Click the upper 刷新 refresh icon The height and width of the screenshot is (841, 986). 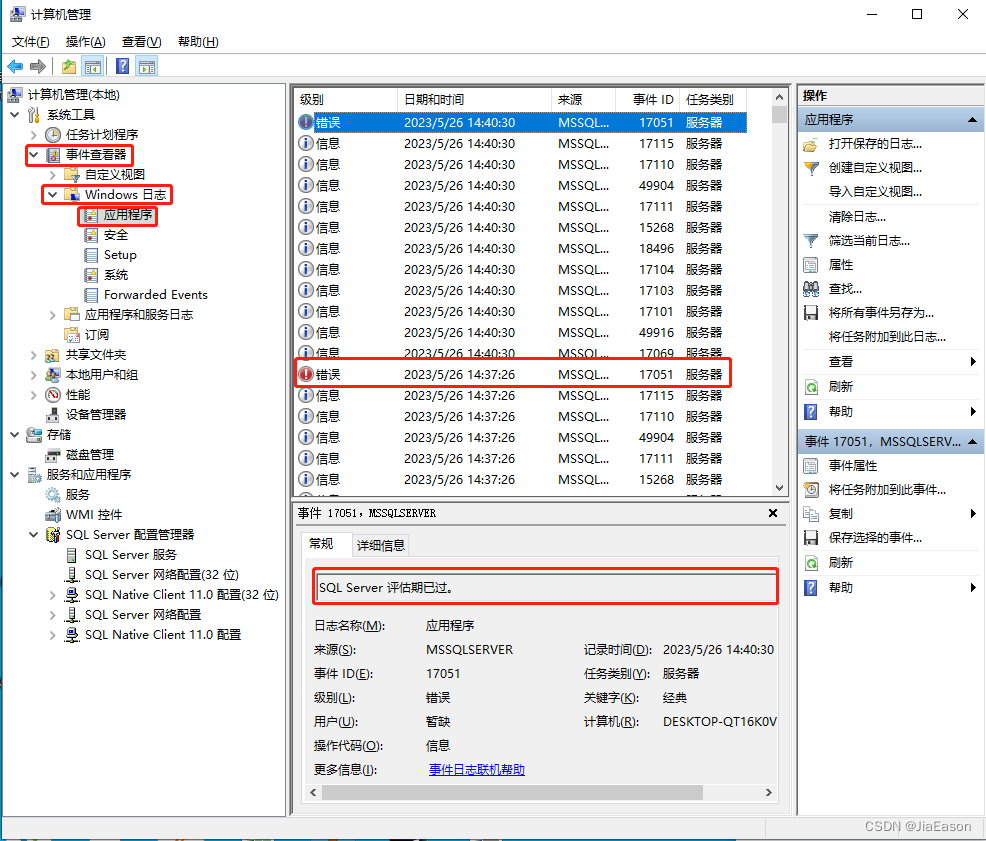tap(811, 387)
